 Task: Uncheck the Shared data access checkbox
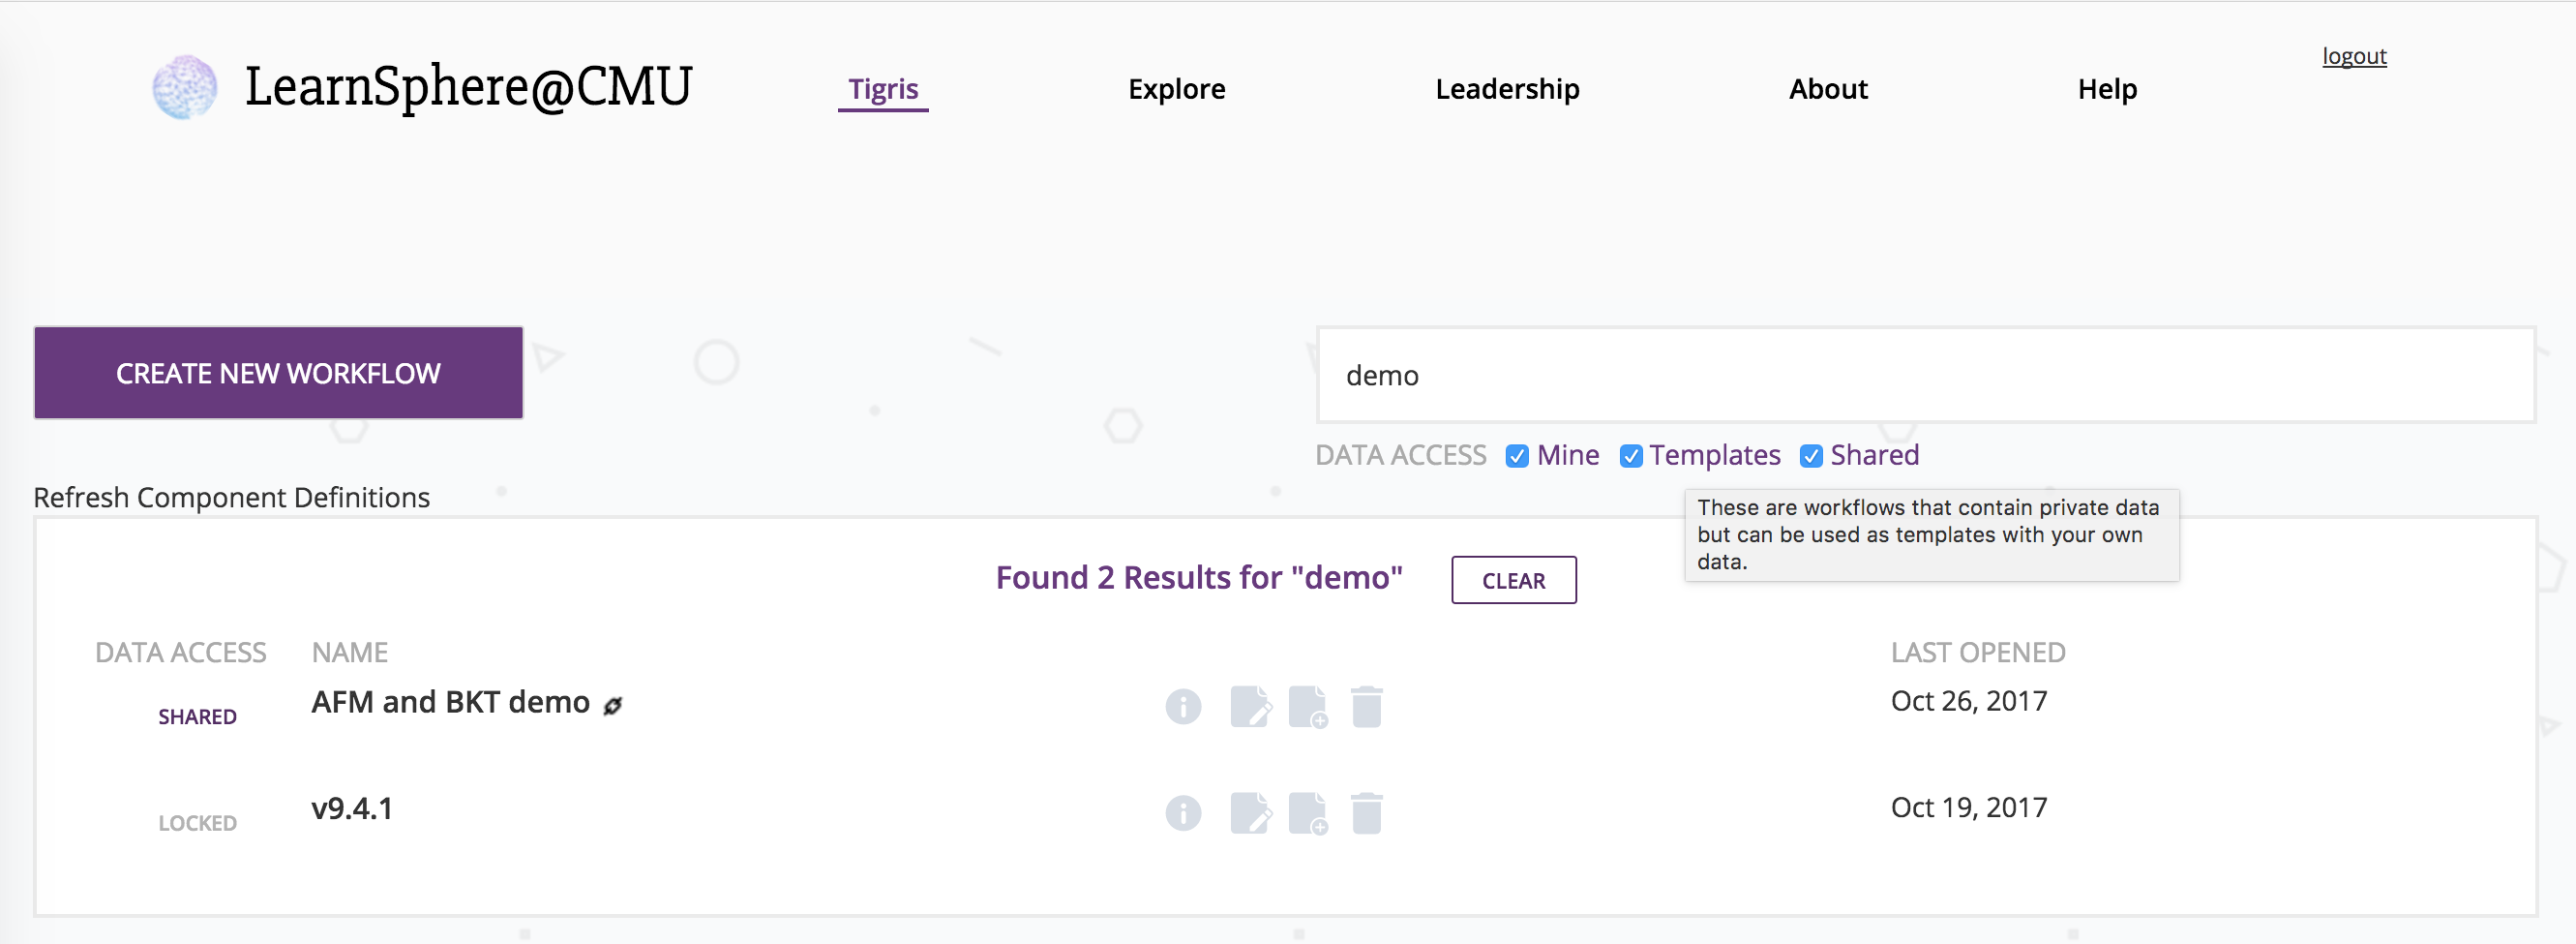pyautogui.click(x=1811, y=456)
